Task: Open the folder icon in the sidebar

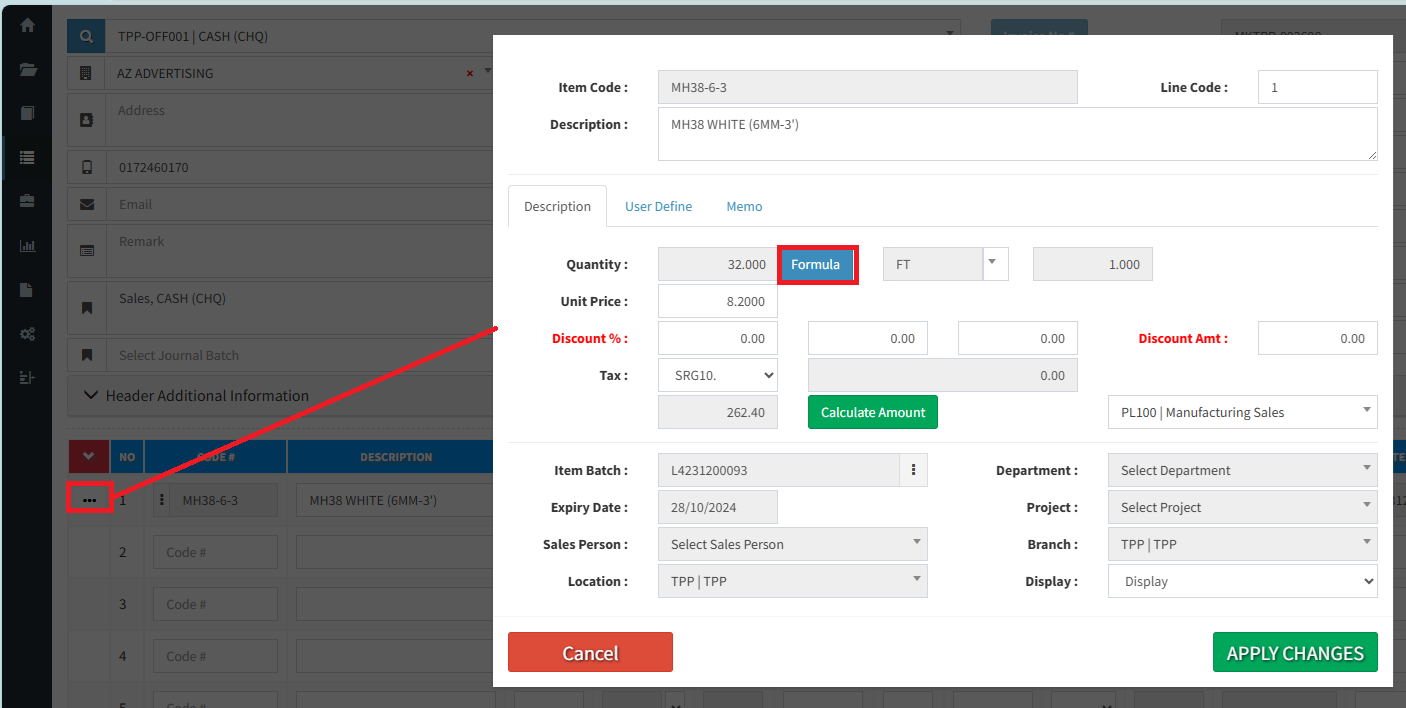Action: (x=27, y=69)
